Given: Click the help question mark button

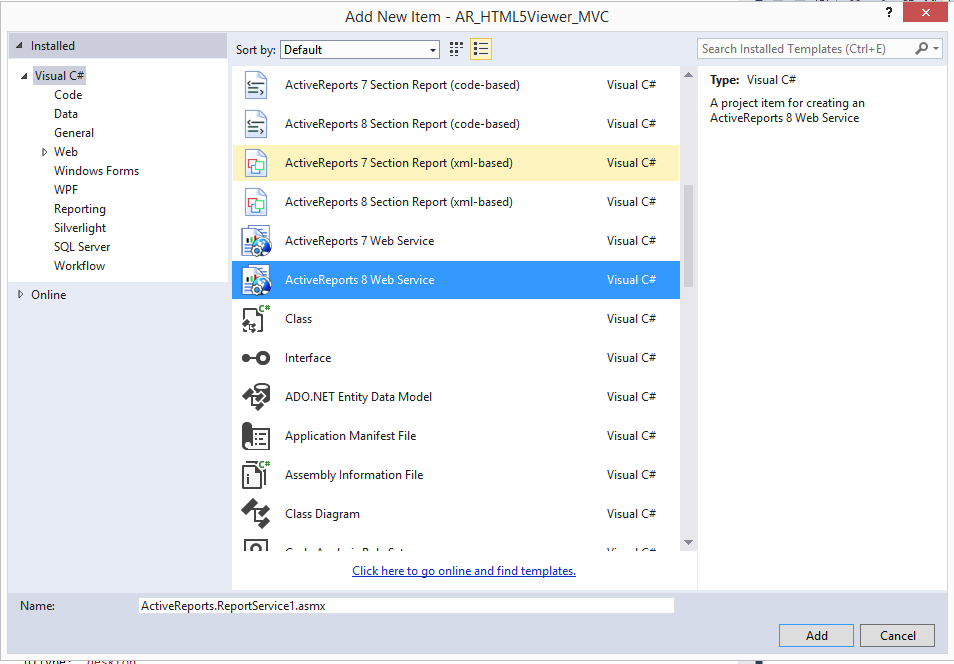Looking at the screenshot, I should point(889,12).
